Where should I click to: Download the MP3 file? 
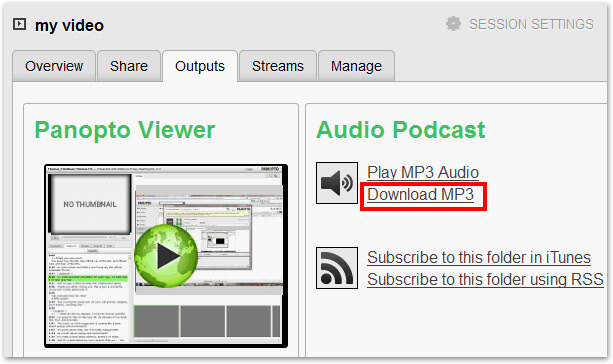point(421,194)
